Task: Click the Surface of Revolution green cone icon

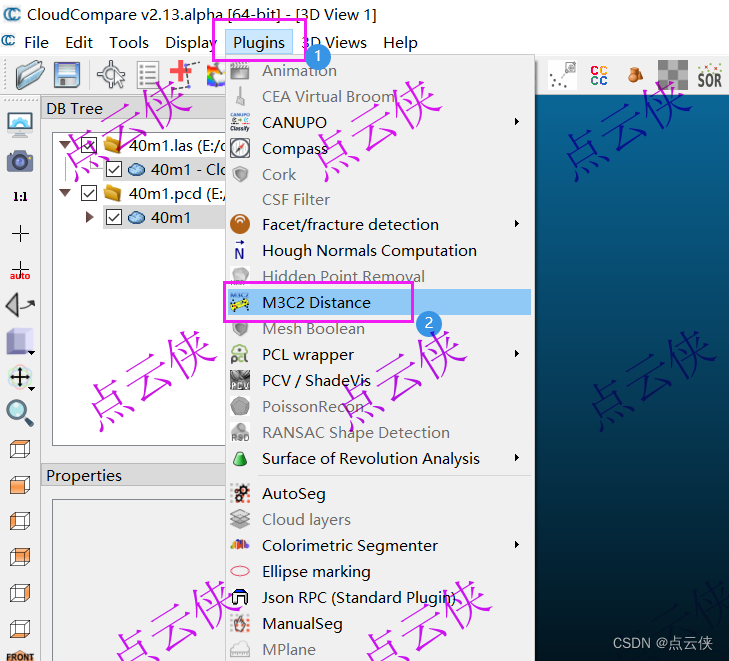Action: coord(240,458)
